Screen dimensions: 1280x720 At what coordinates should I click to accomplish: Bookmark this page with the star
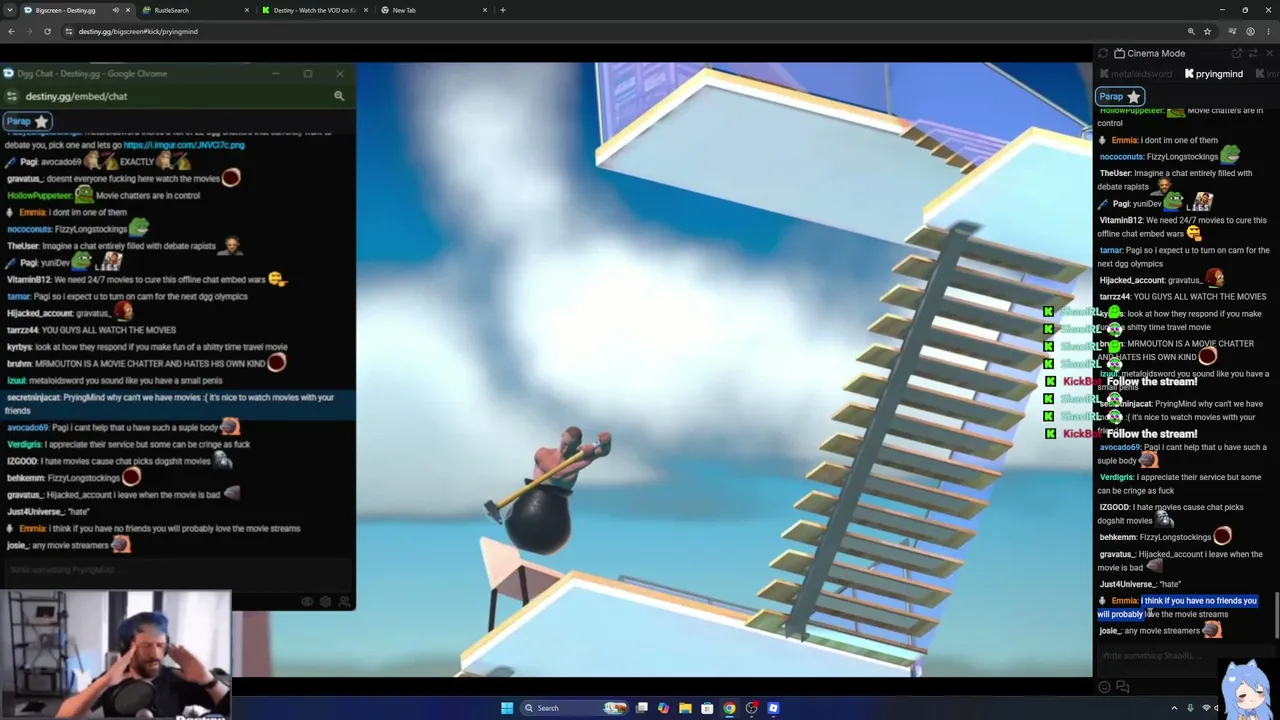1207,31
